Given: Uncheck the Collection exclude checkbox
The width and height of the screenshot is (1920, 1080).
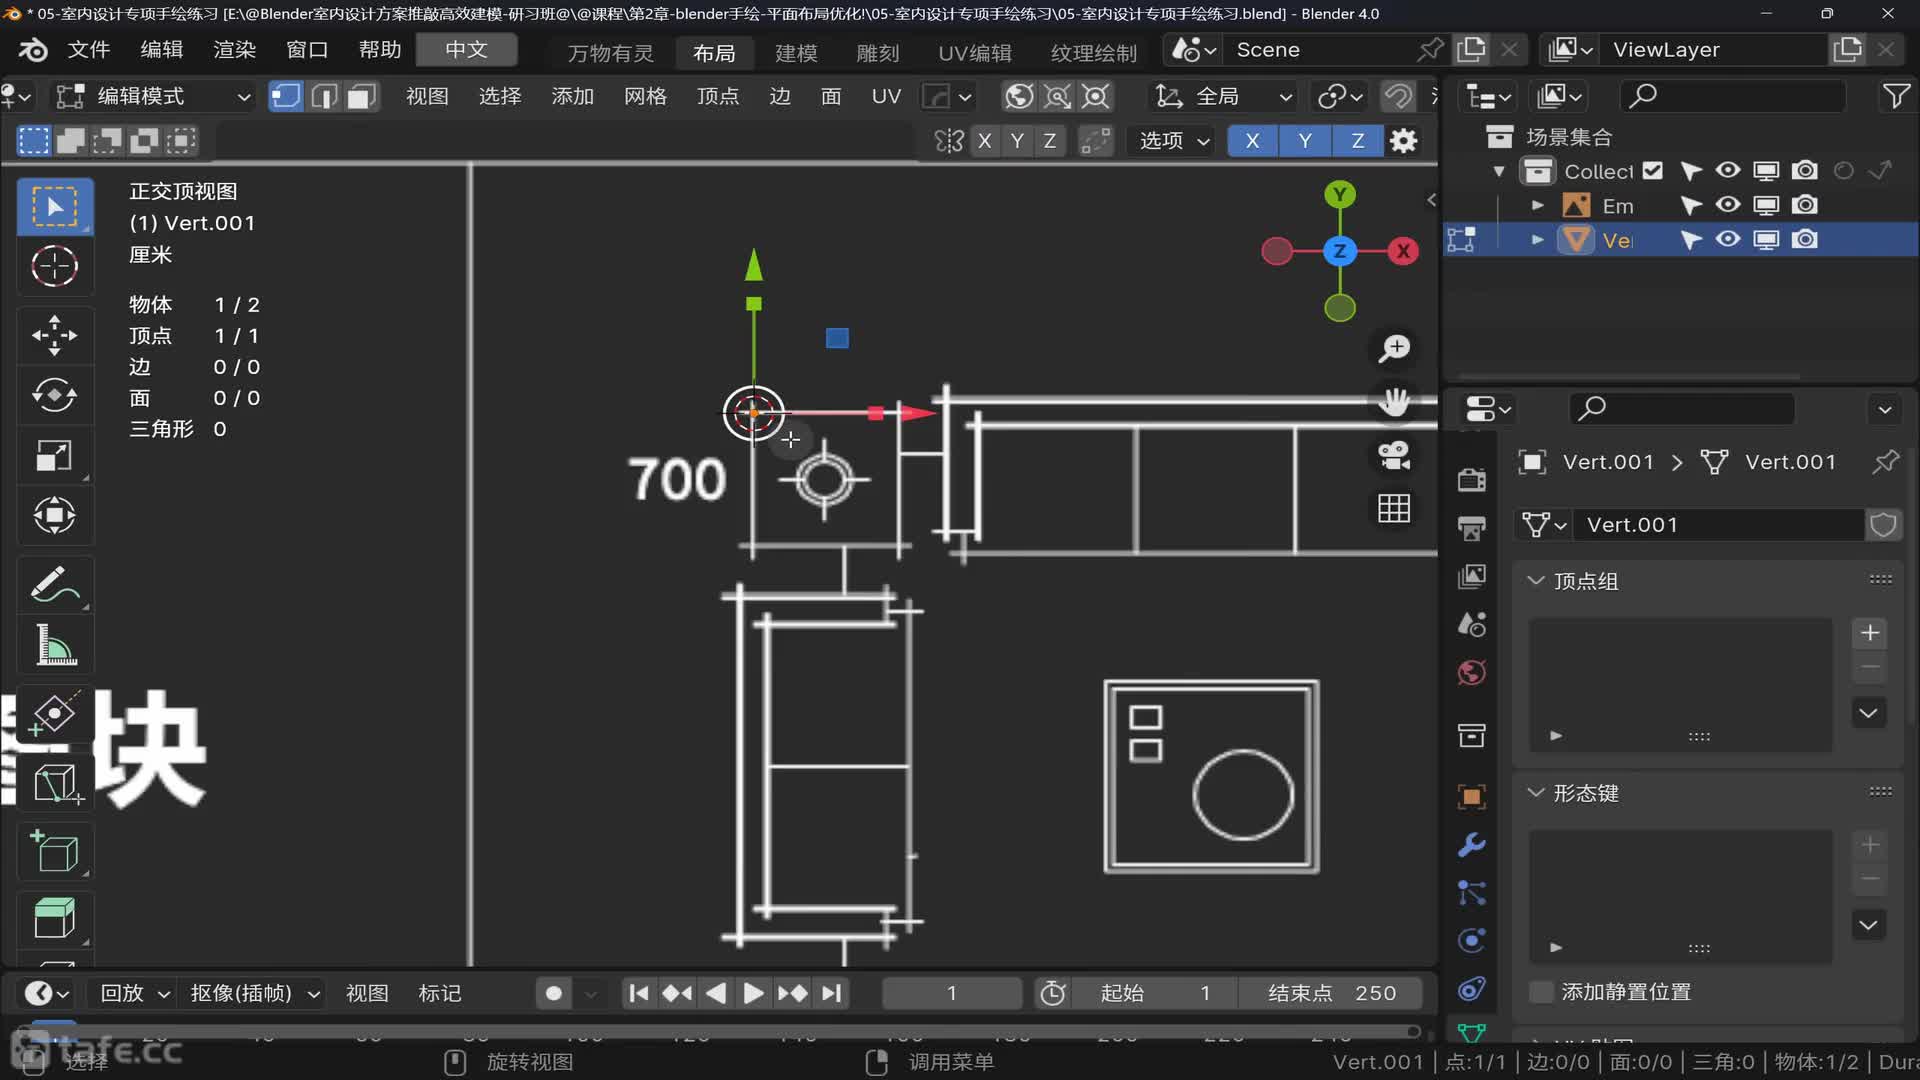Looking at the screenshot, I should coord(1653,171).
